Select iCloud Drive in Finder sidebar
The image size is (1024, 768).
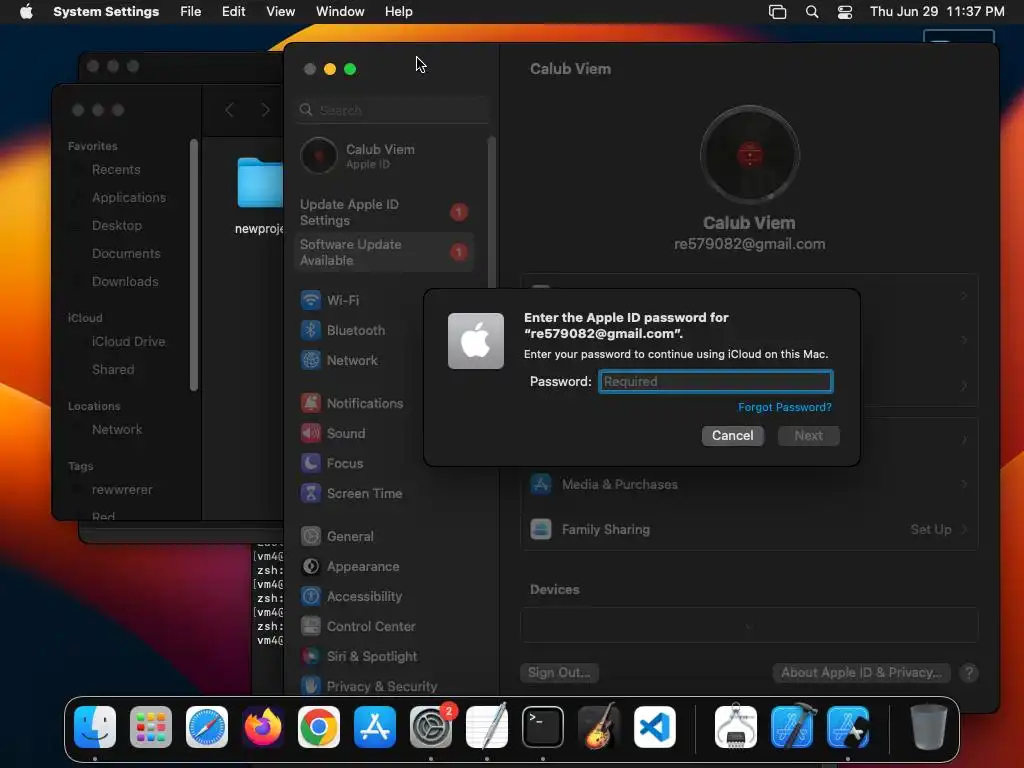[128, 342]
